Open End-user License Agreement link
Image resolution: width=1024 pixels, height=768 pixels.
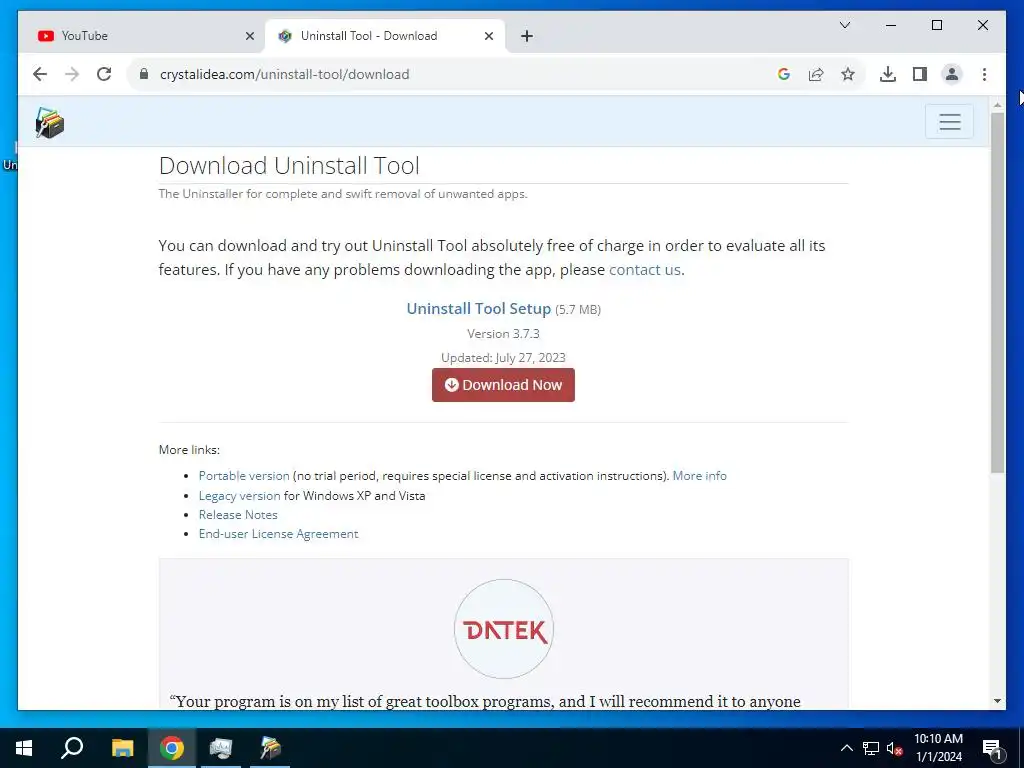[x=279, y=534]
